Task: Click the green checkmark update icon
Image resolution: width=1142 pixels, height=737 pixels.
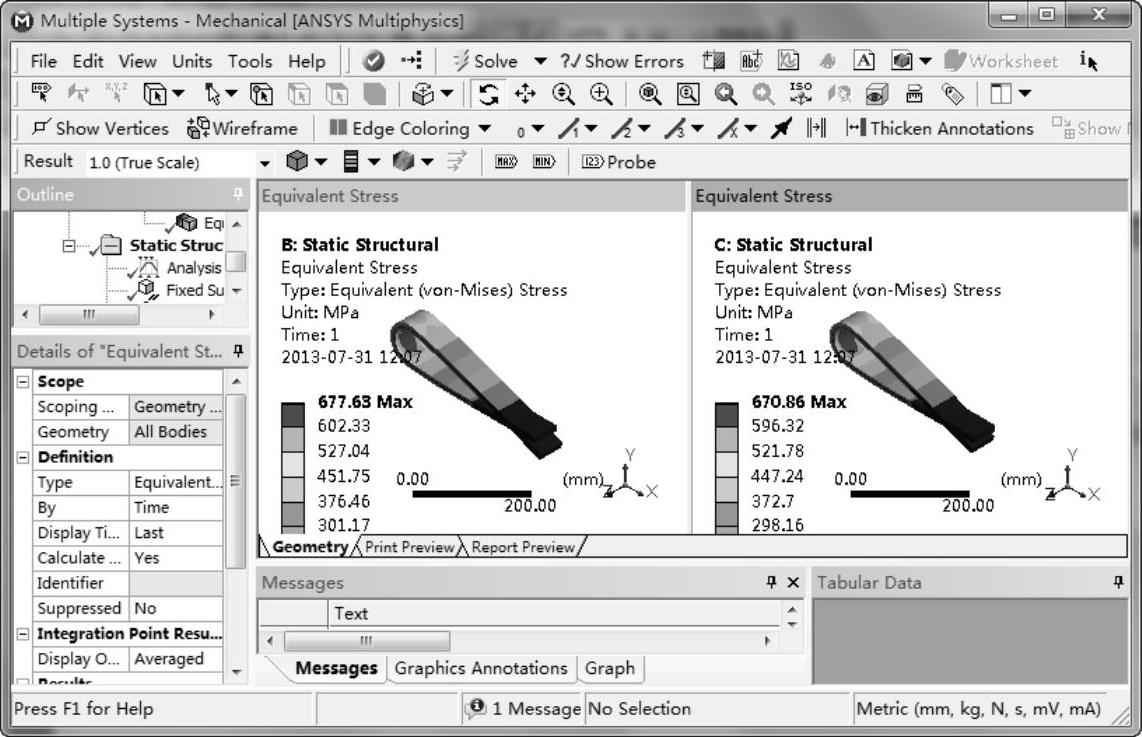Action: coord(374,61)
